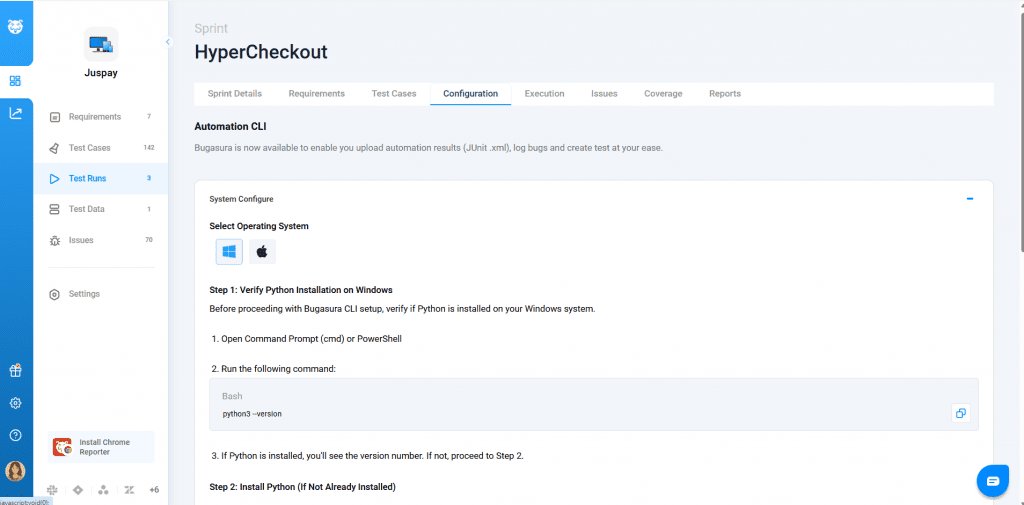Click the Issues bug icon in sidebar

[55, 240]
